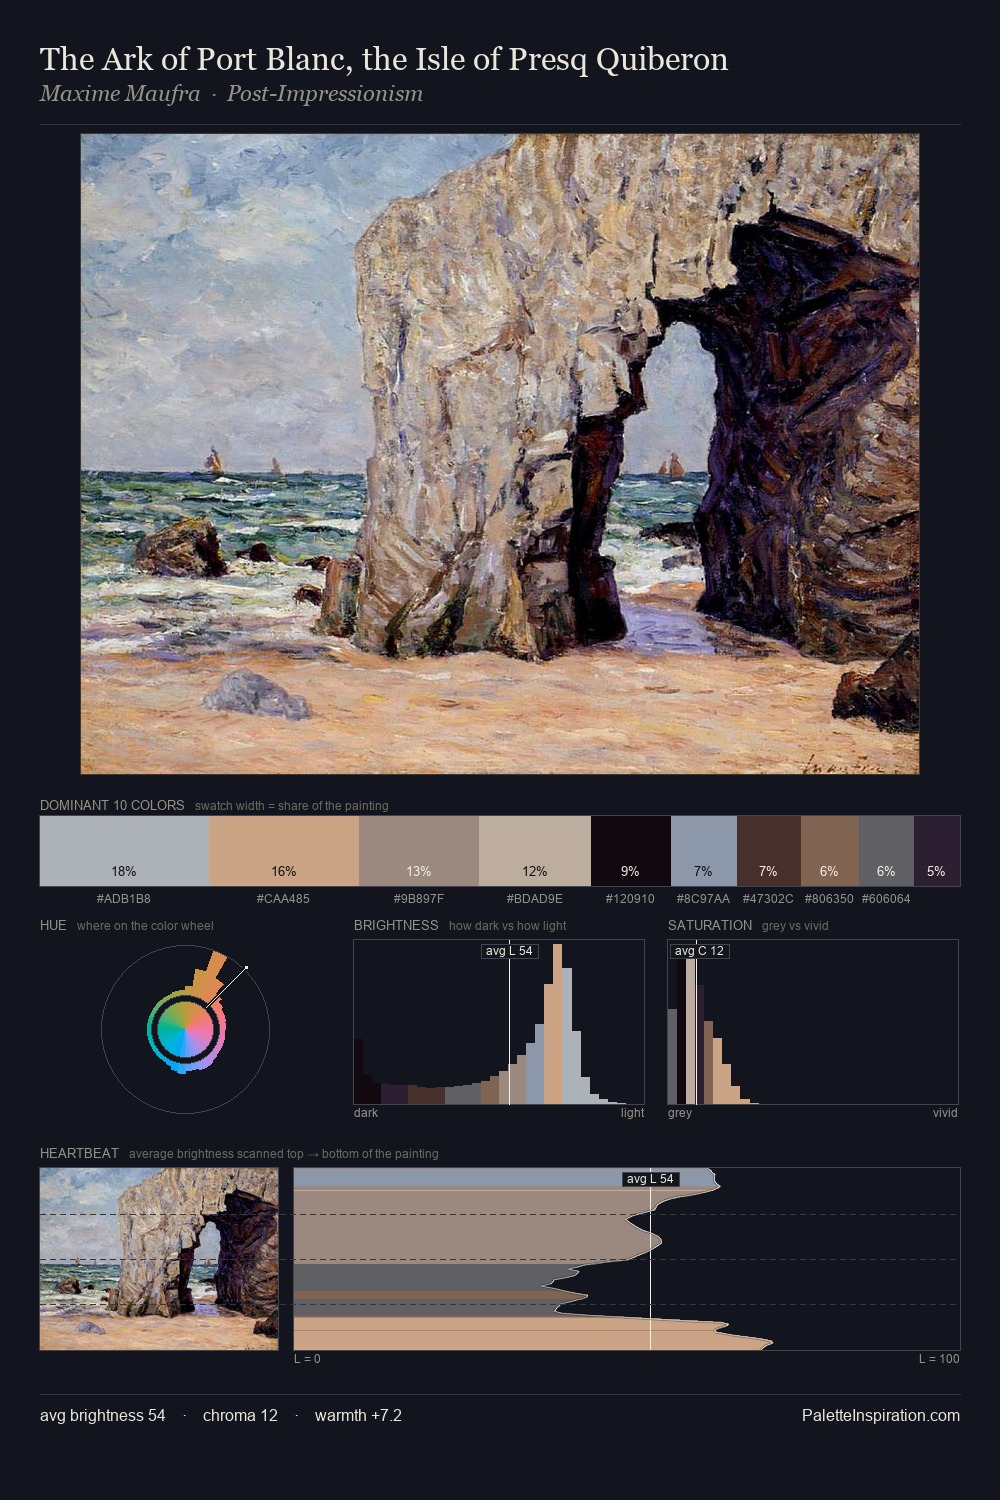Click the 'vivid' saturation axis label
This screenshot has width=1000, height=1500.
tap(945, 1113)
